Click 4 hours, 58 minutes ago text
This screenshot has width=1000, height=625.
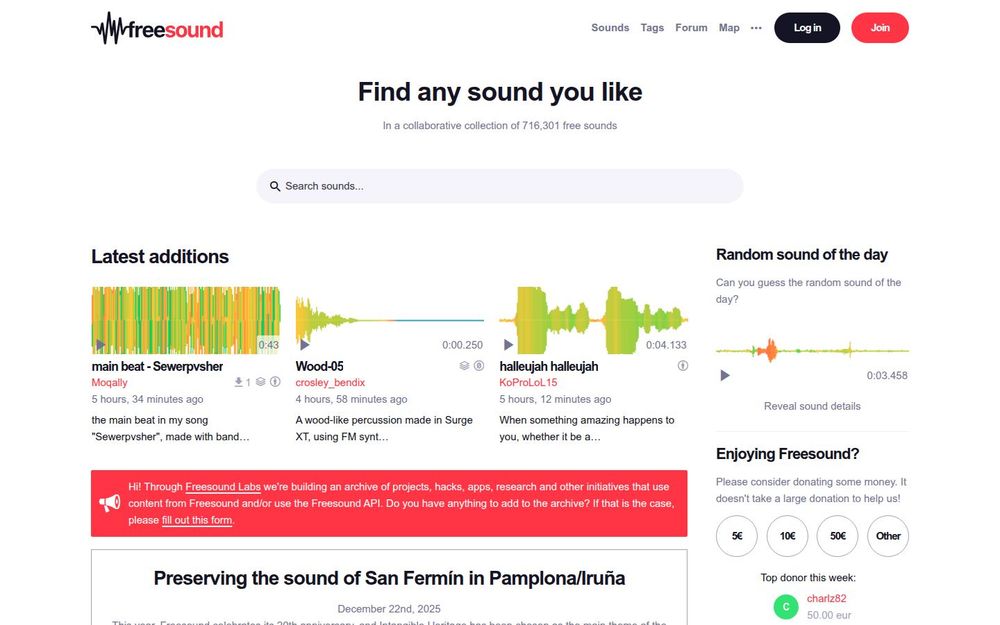point(351,399)
